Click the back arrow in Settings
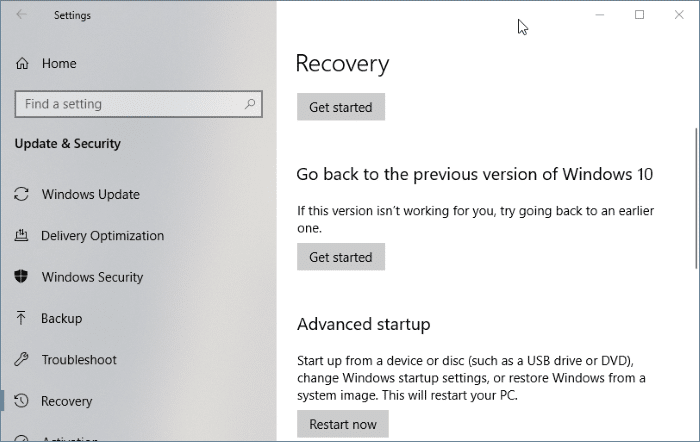 point(21,15)
